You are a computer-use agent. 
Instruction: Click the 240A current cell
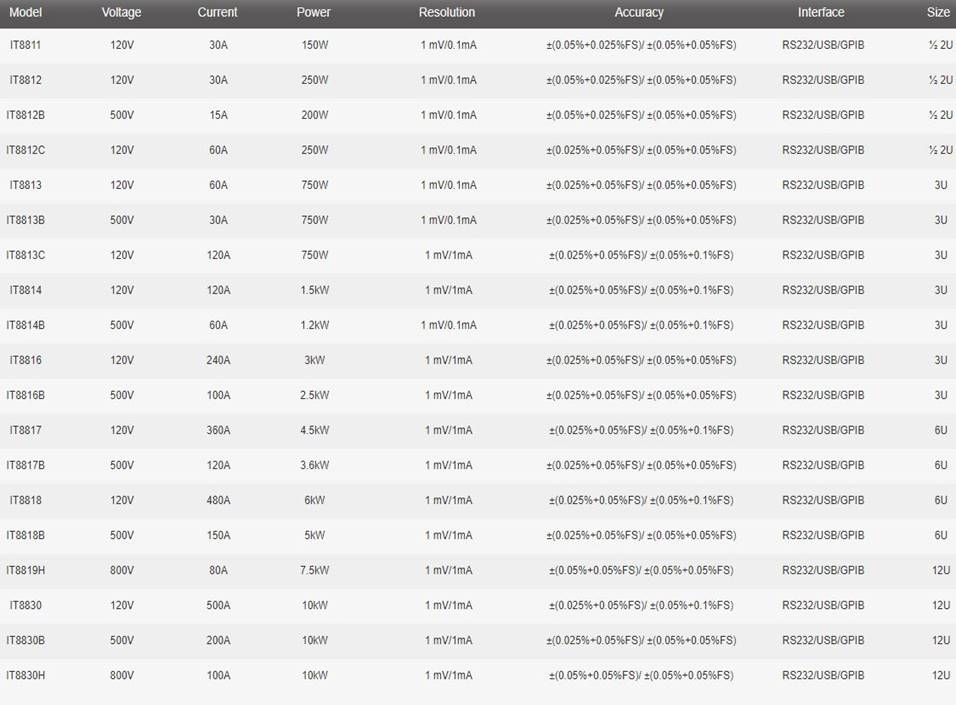(x=219, y=360)
